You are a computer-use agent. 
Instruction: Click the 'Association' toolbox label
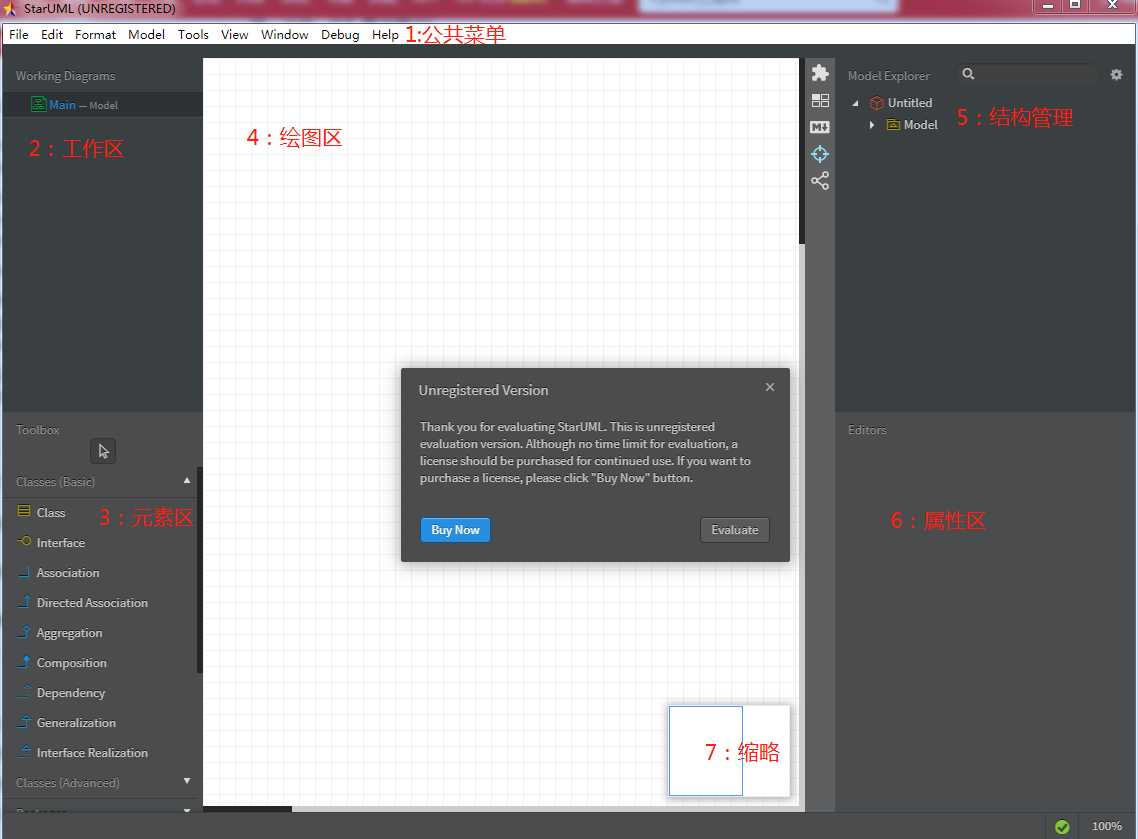[68, 573]
